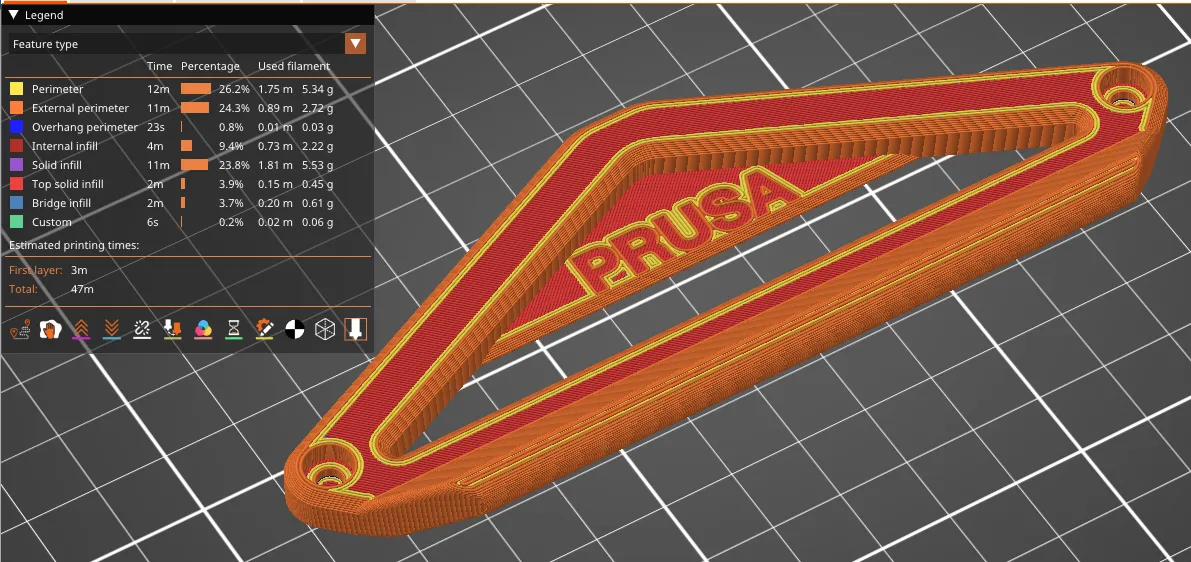1191x562 pixels.
Task: Toggle Overhang perimeter feature row
Action: [x=188, y=127]
